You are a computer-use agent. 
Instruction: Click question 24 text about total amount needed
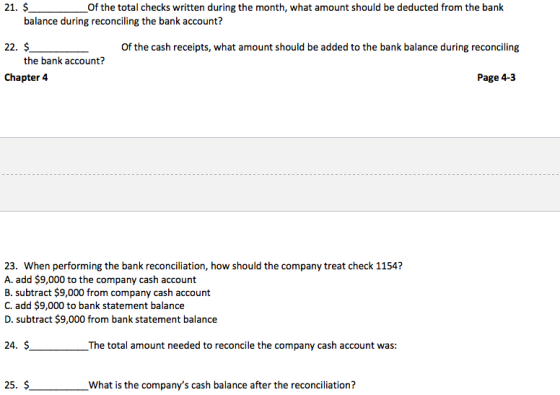[242, 346]
